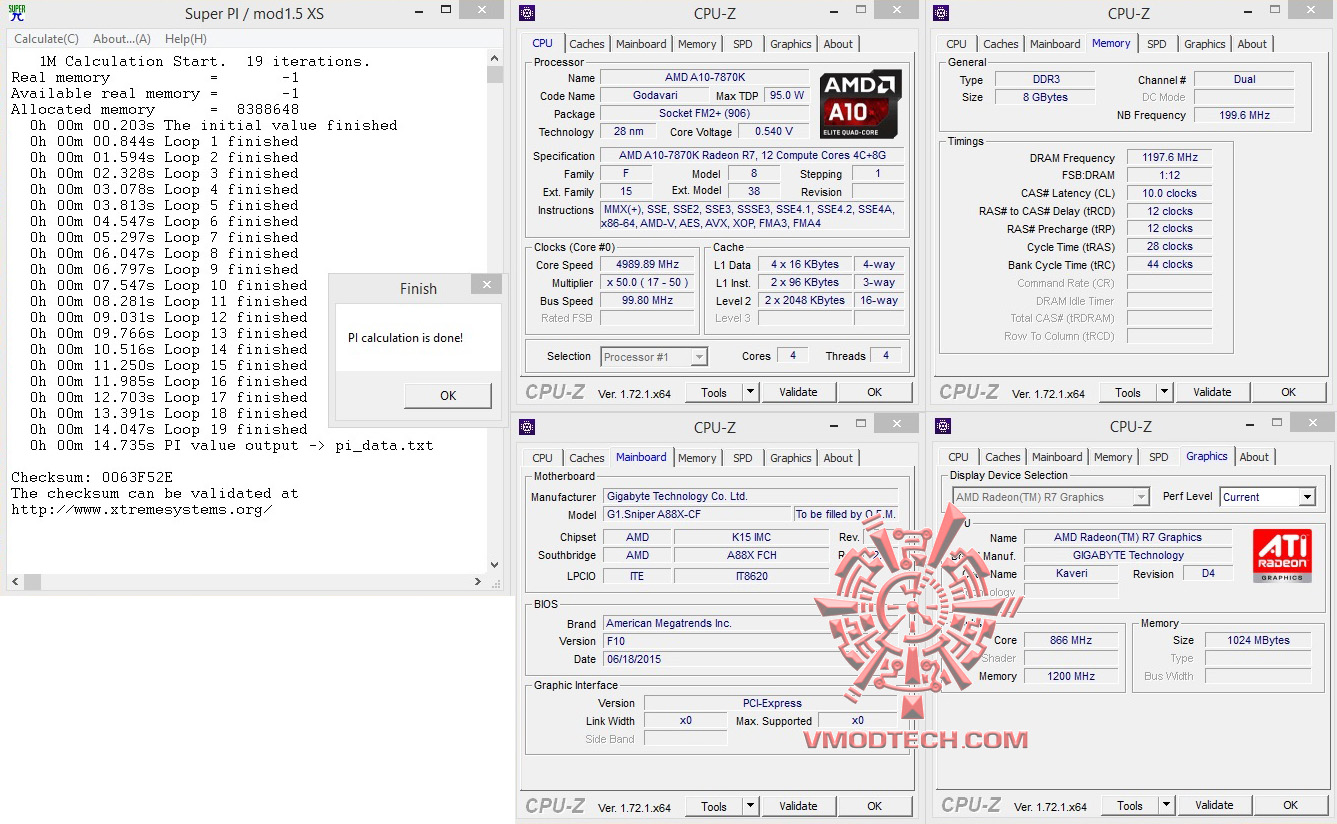Open the Graphics tab in the Memory tab window
Viewport: 1337px width, 824px height.
pyautogui.click(x=1204, y=44)
